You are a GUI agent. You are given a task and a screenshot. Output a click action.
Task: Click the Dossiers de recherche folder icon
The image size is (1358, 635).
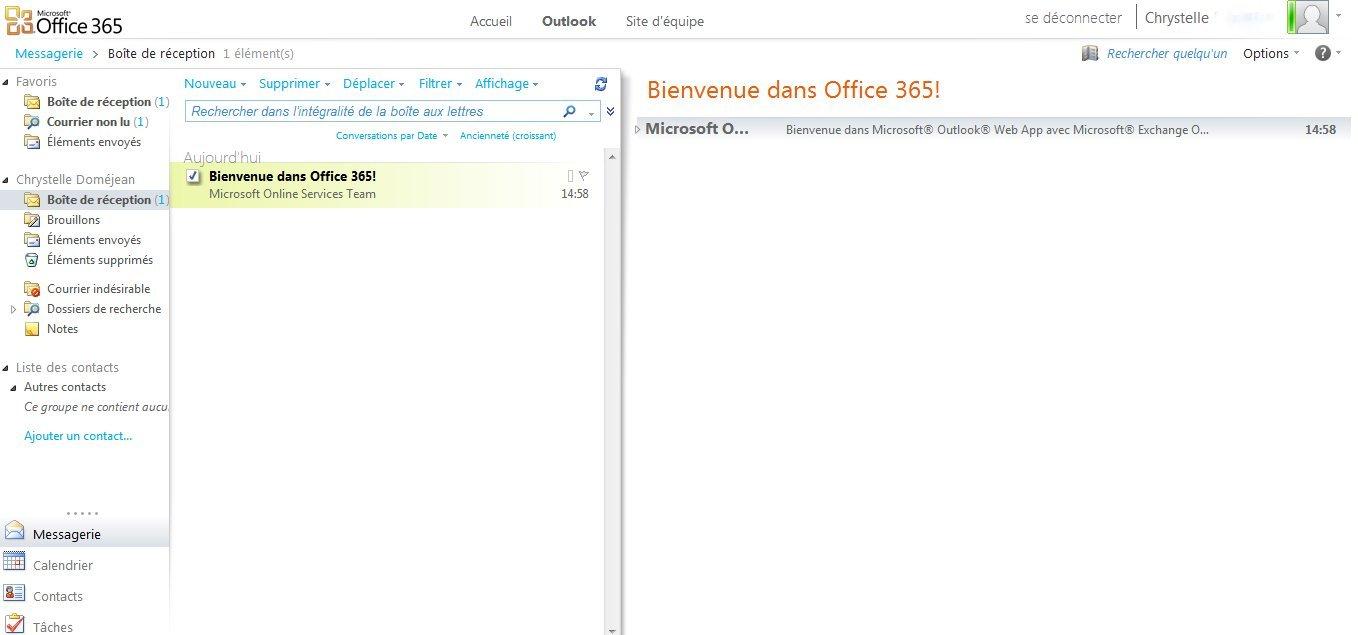coord(32,309)
